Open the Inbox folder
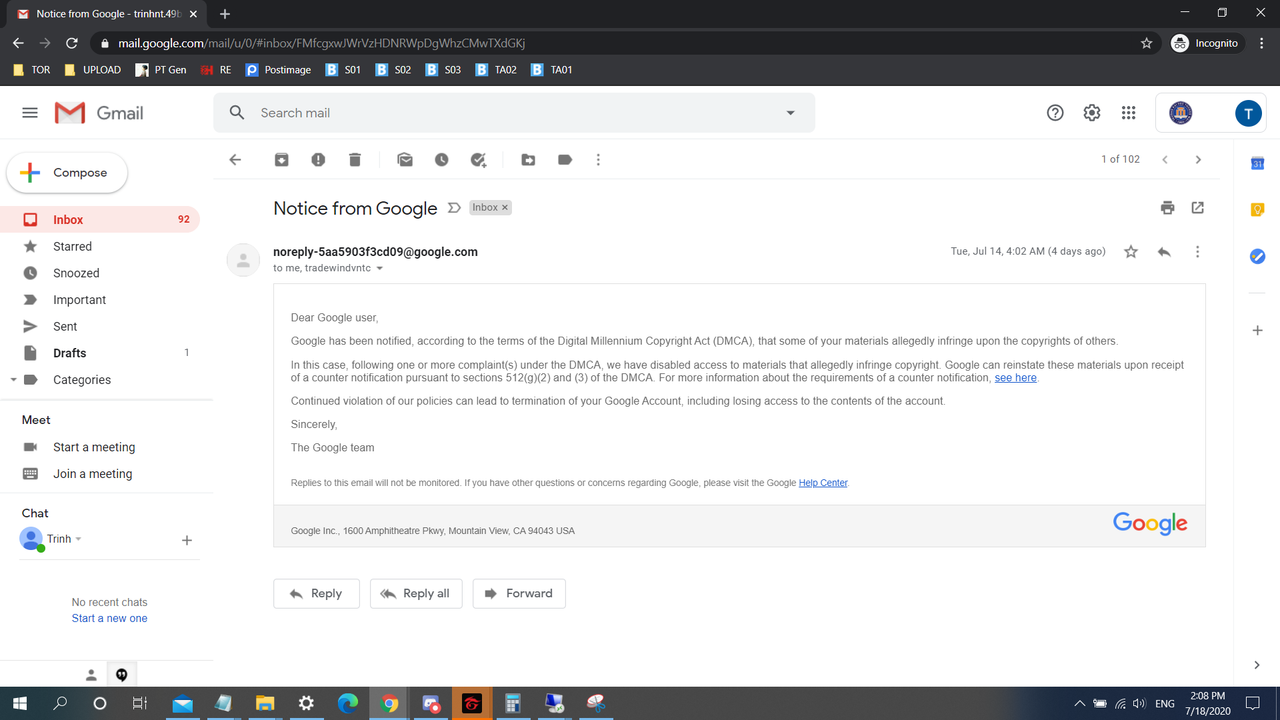Image resolution: width=1280 pixels, height=720 pixels. (100, 219)
